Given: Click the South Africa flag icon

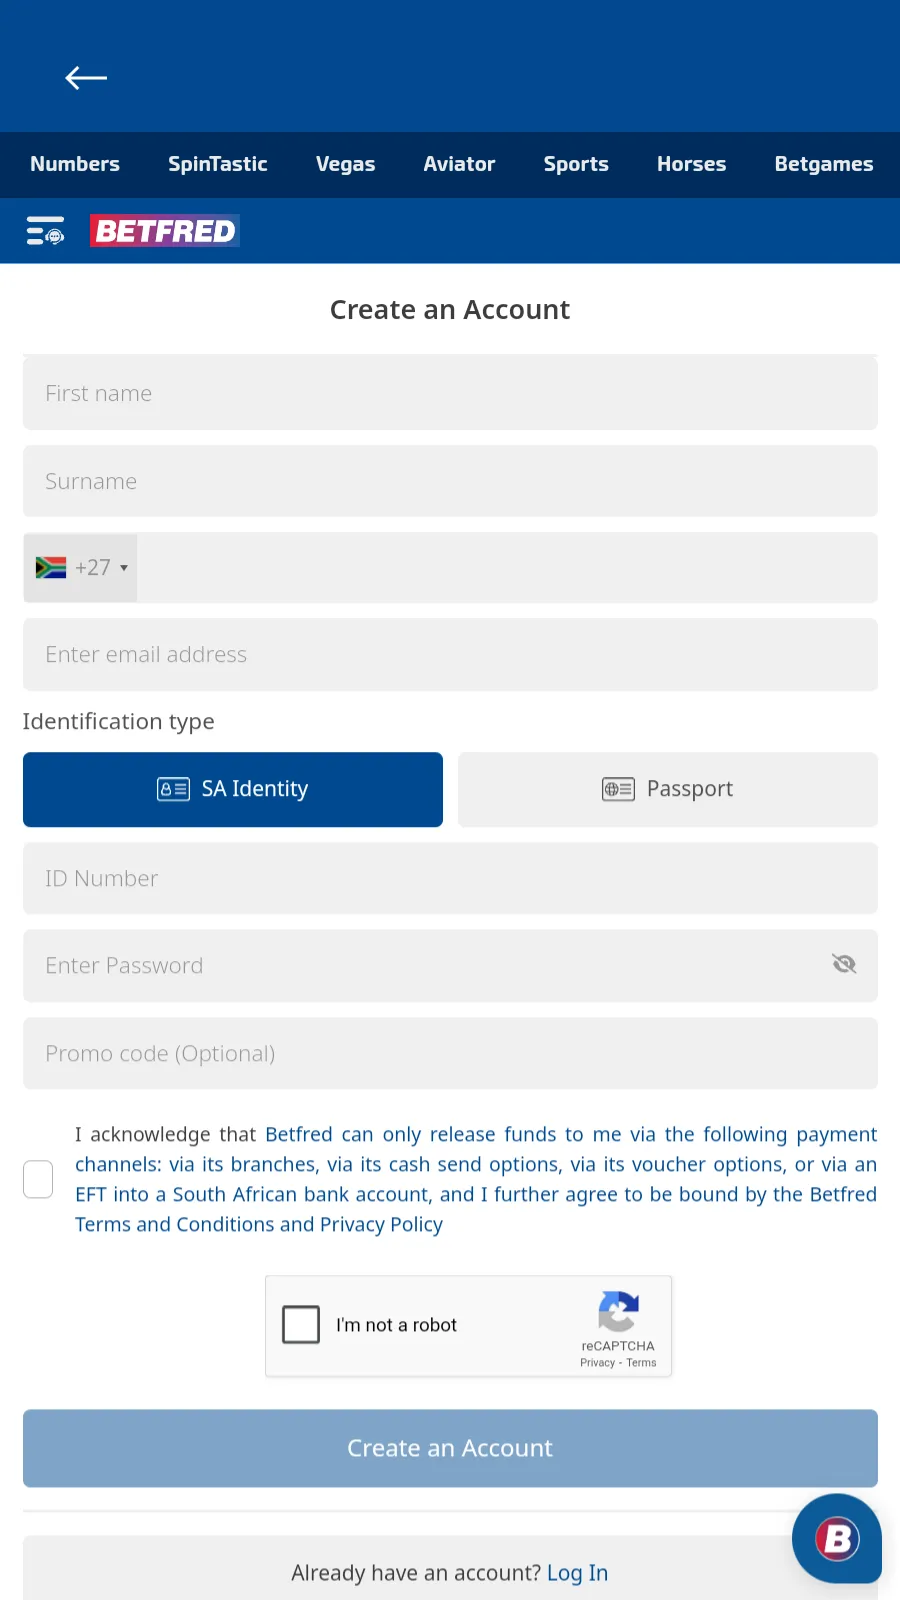Looking at the screenshot, I should 51,568.
